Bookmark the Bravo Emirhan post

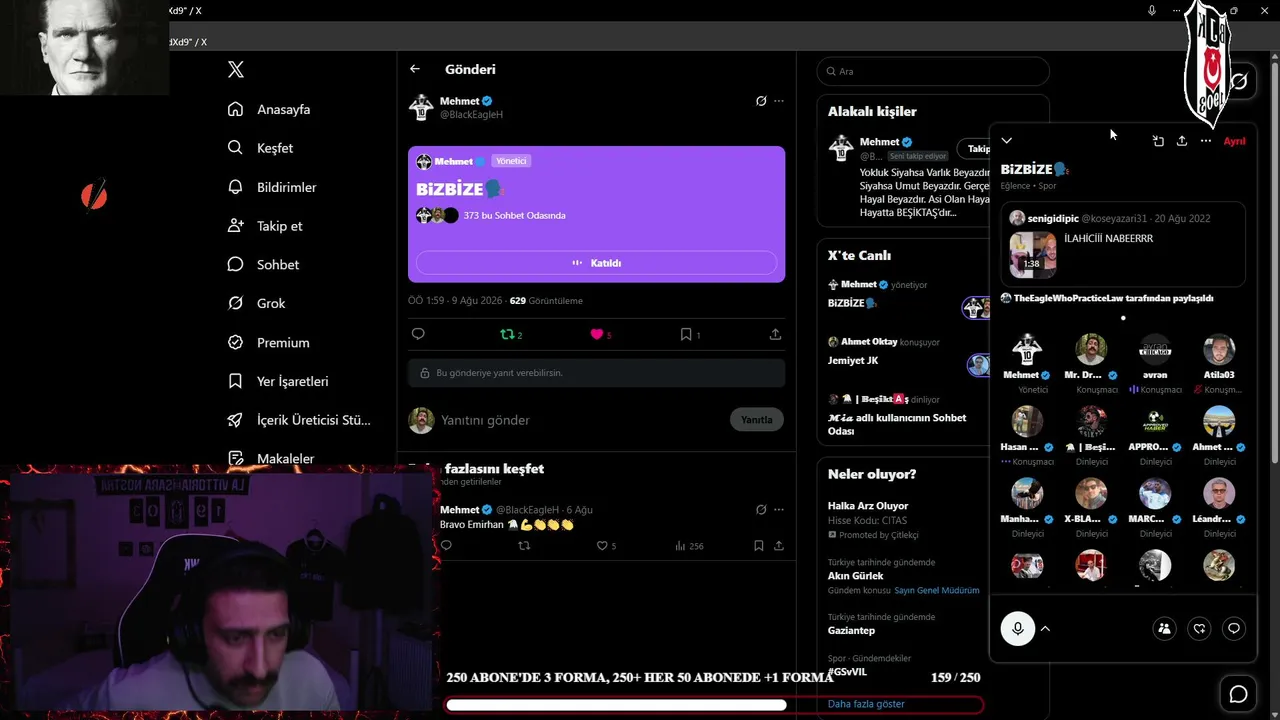pos(759,546)
